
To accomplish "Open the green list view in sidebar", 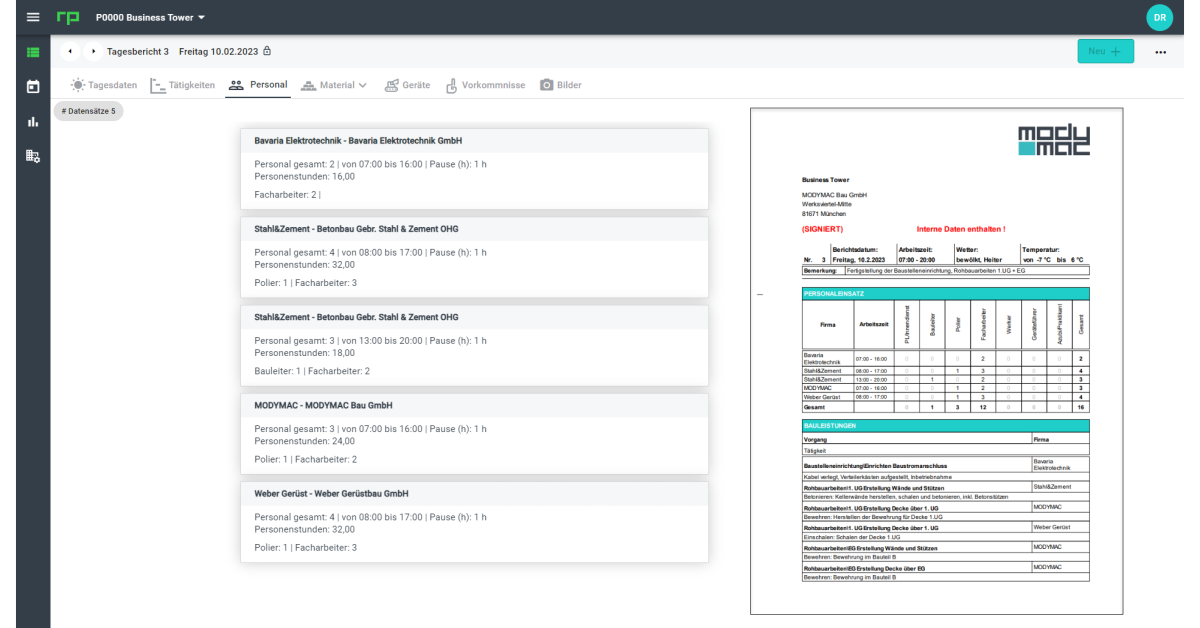I will coord(33,52).
